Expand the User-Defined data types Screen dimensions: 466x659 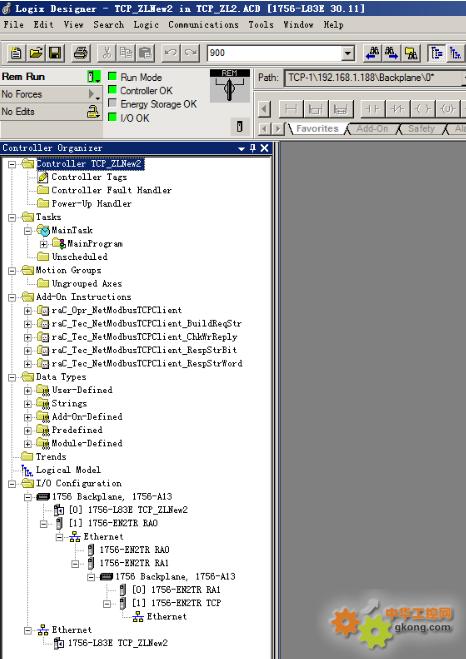28,391
